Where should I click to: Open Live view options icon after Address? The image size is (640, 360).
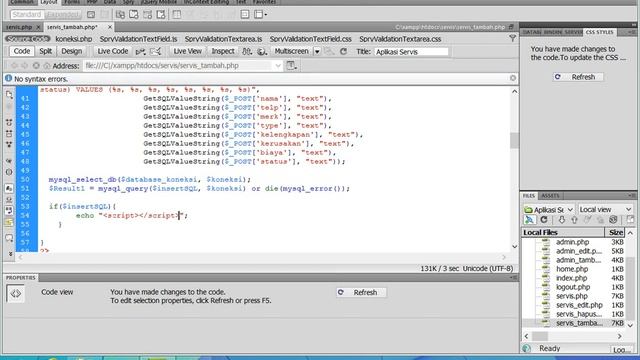click(291, 66)
